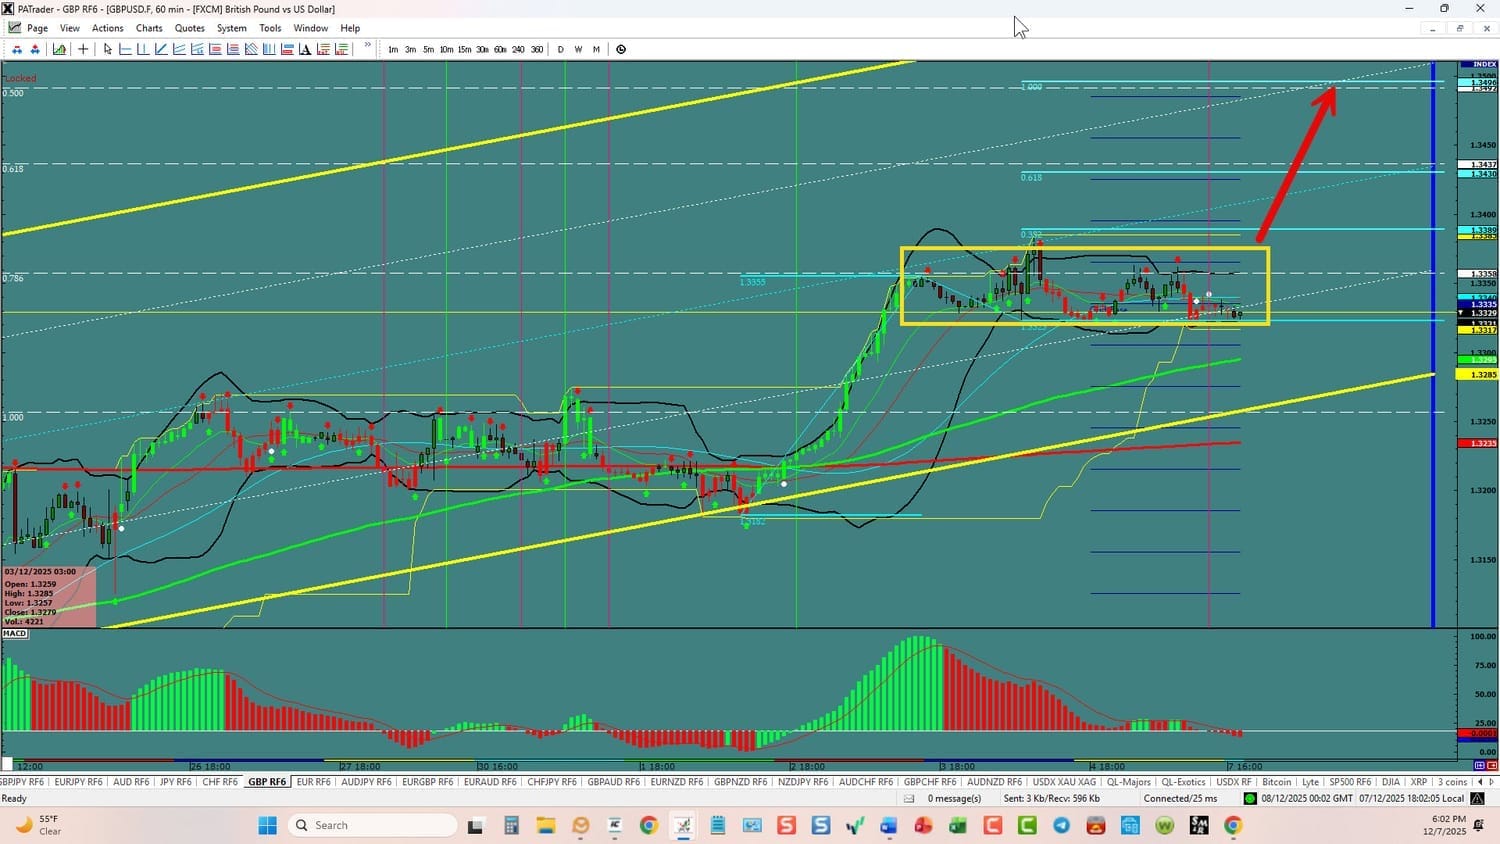Select the NZDJPY RF6 tab
The width and height of the screenshot is (1500, 844).
click(803, 782)
